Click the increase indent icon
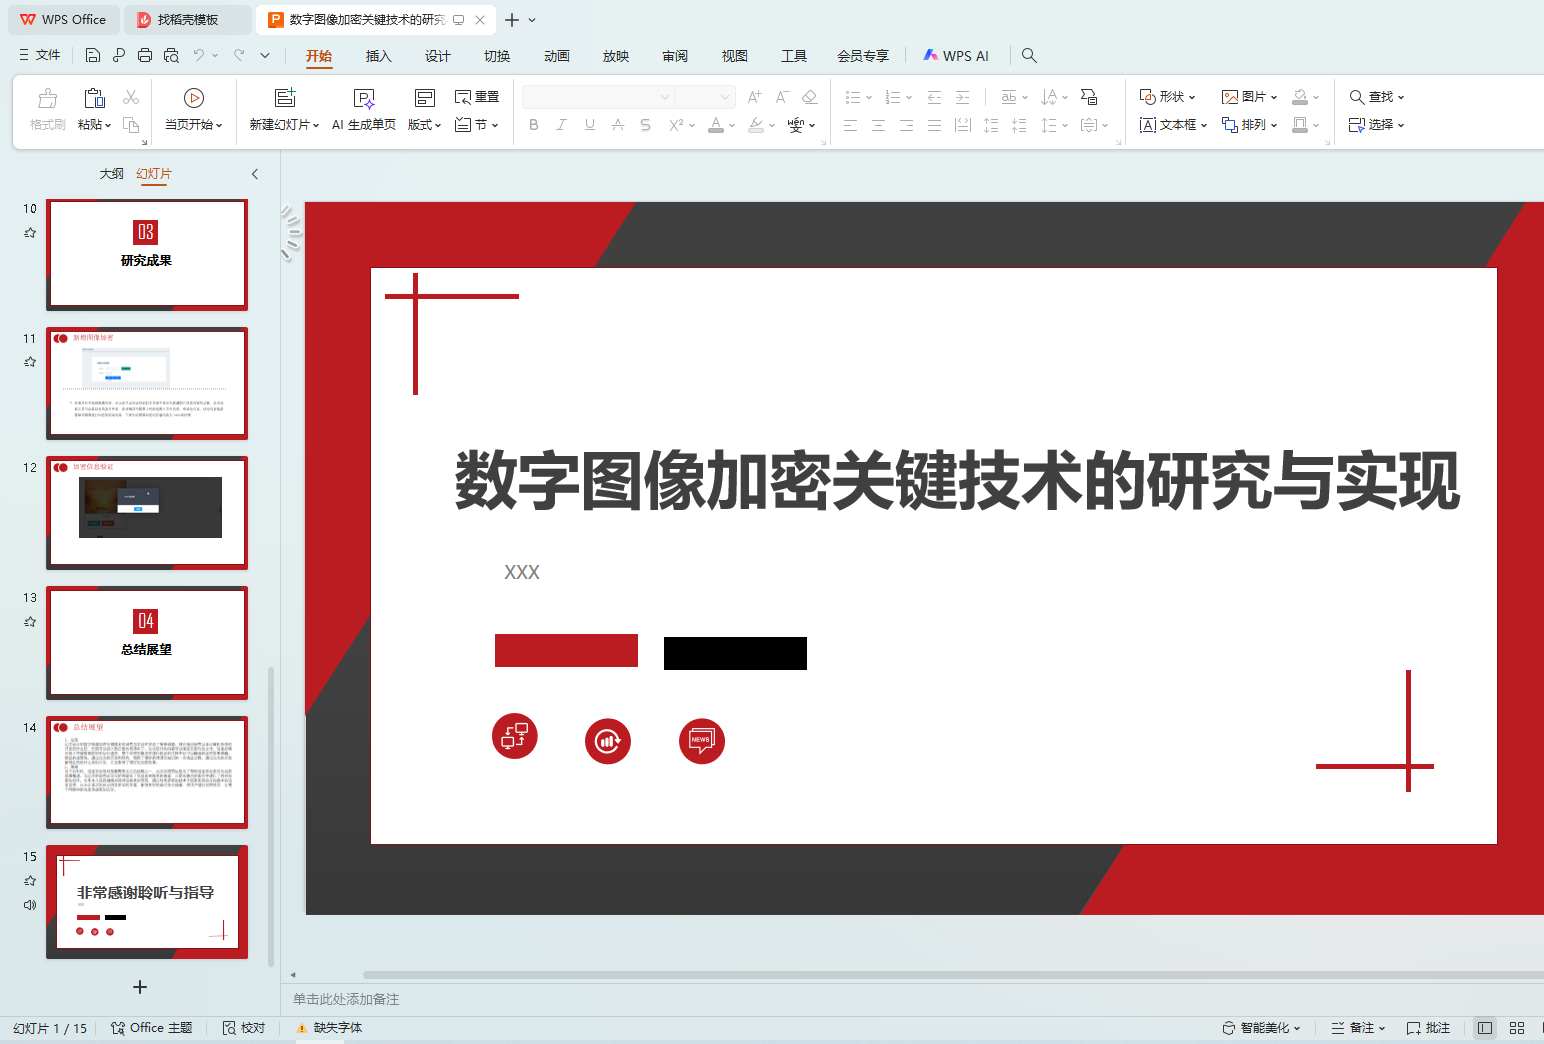 (x=962, y=97)
